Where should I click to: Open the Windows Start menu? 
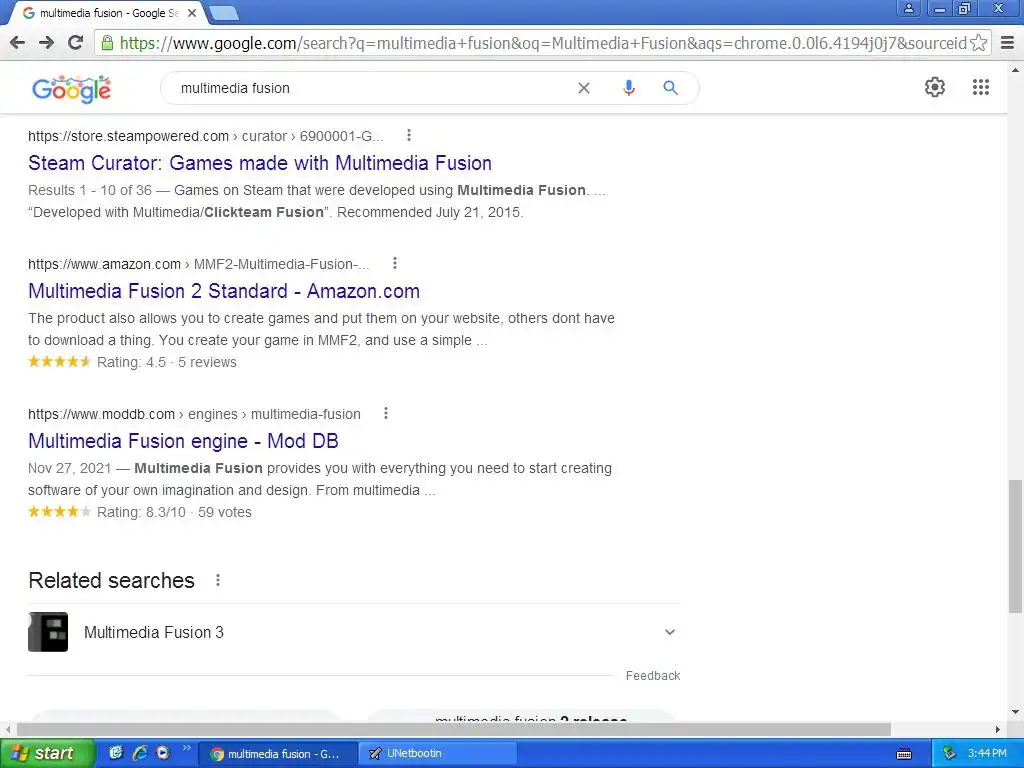coord(46,753)
